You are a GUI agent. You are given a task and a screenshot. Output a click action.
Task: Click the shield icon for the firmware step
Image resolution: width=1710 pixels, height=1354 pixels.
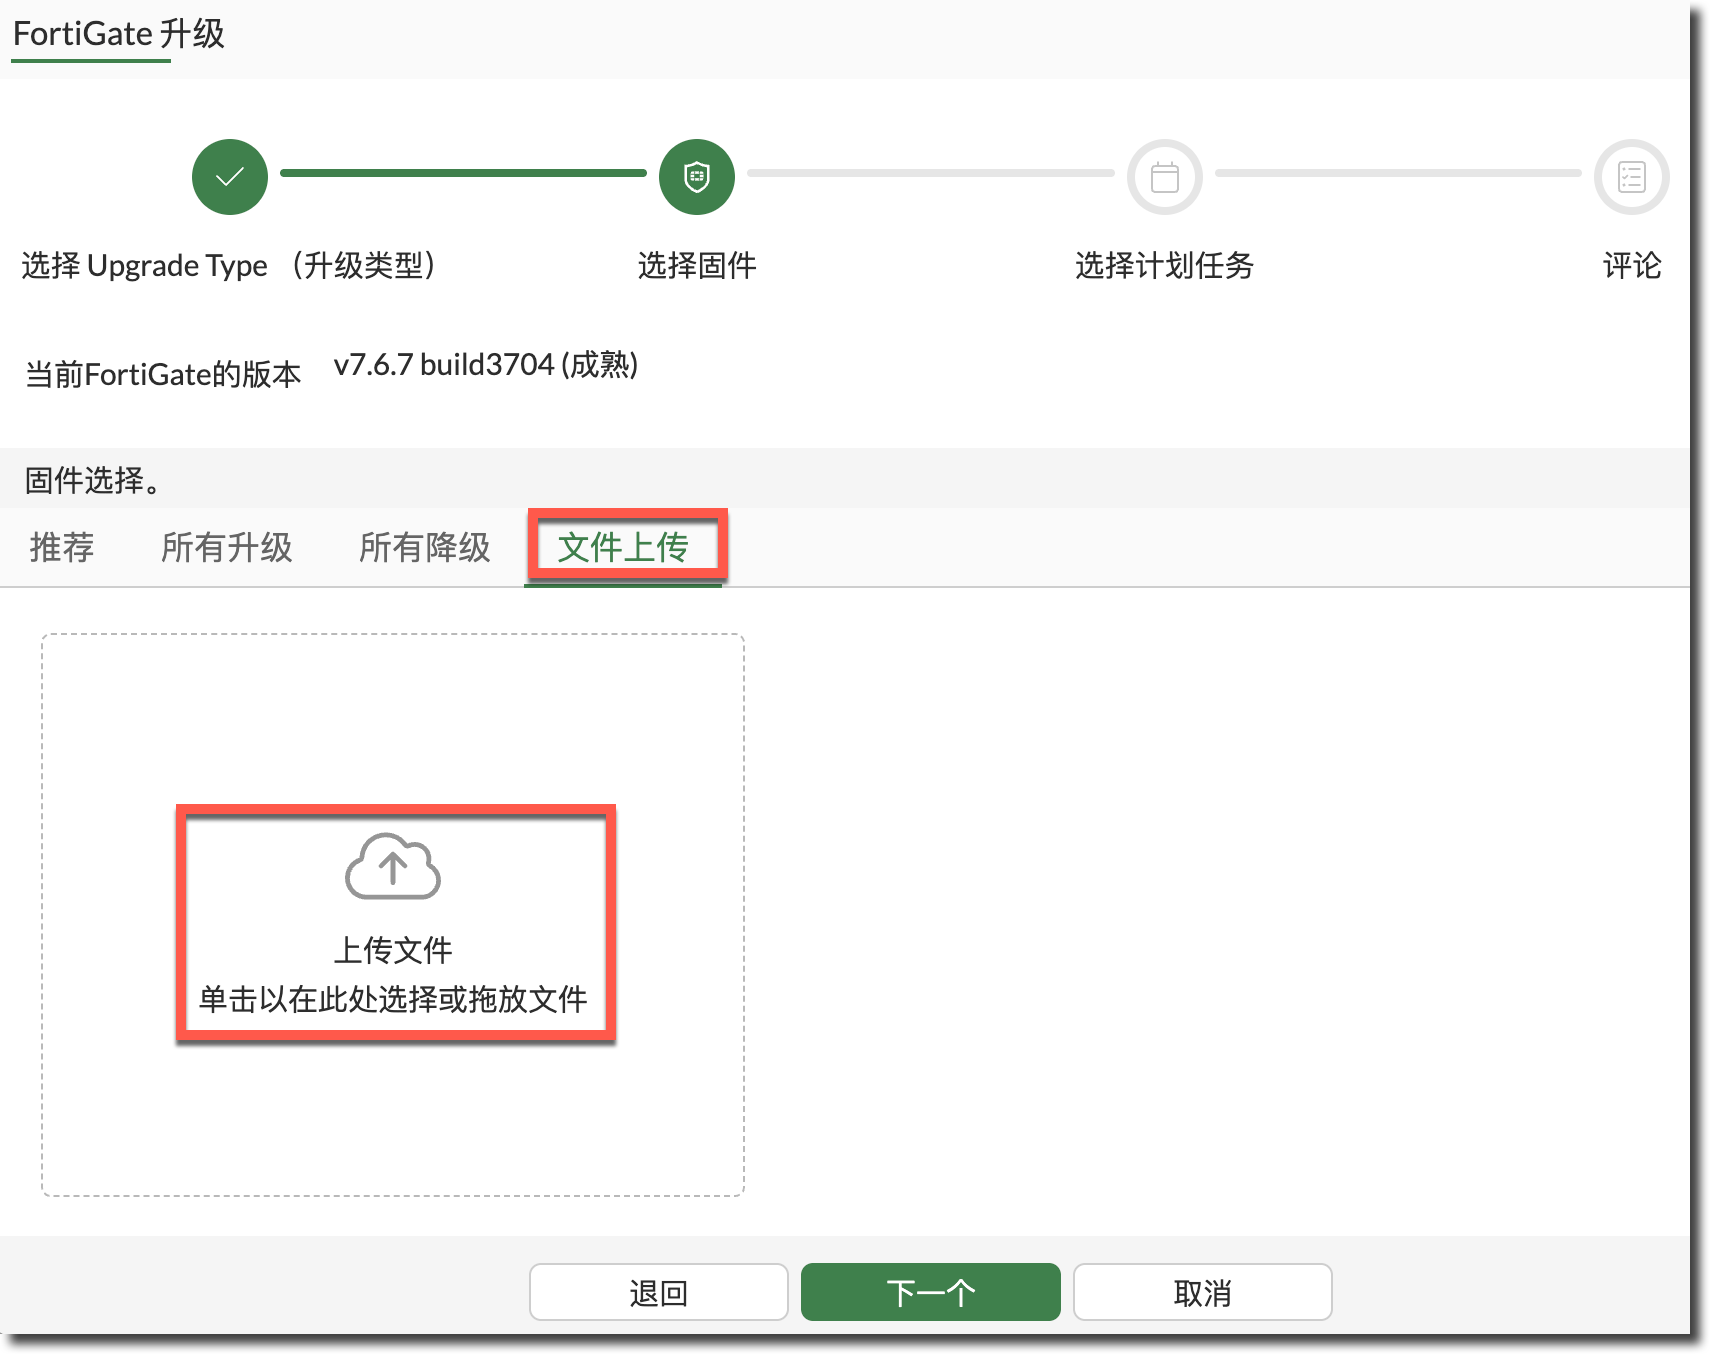[x=697, y=177]
